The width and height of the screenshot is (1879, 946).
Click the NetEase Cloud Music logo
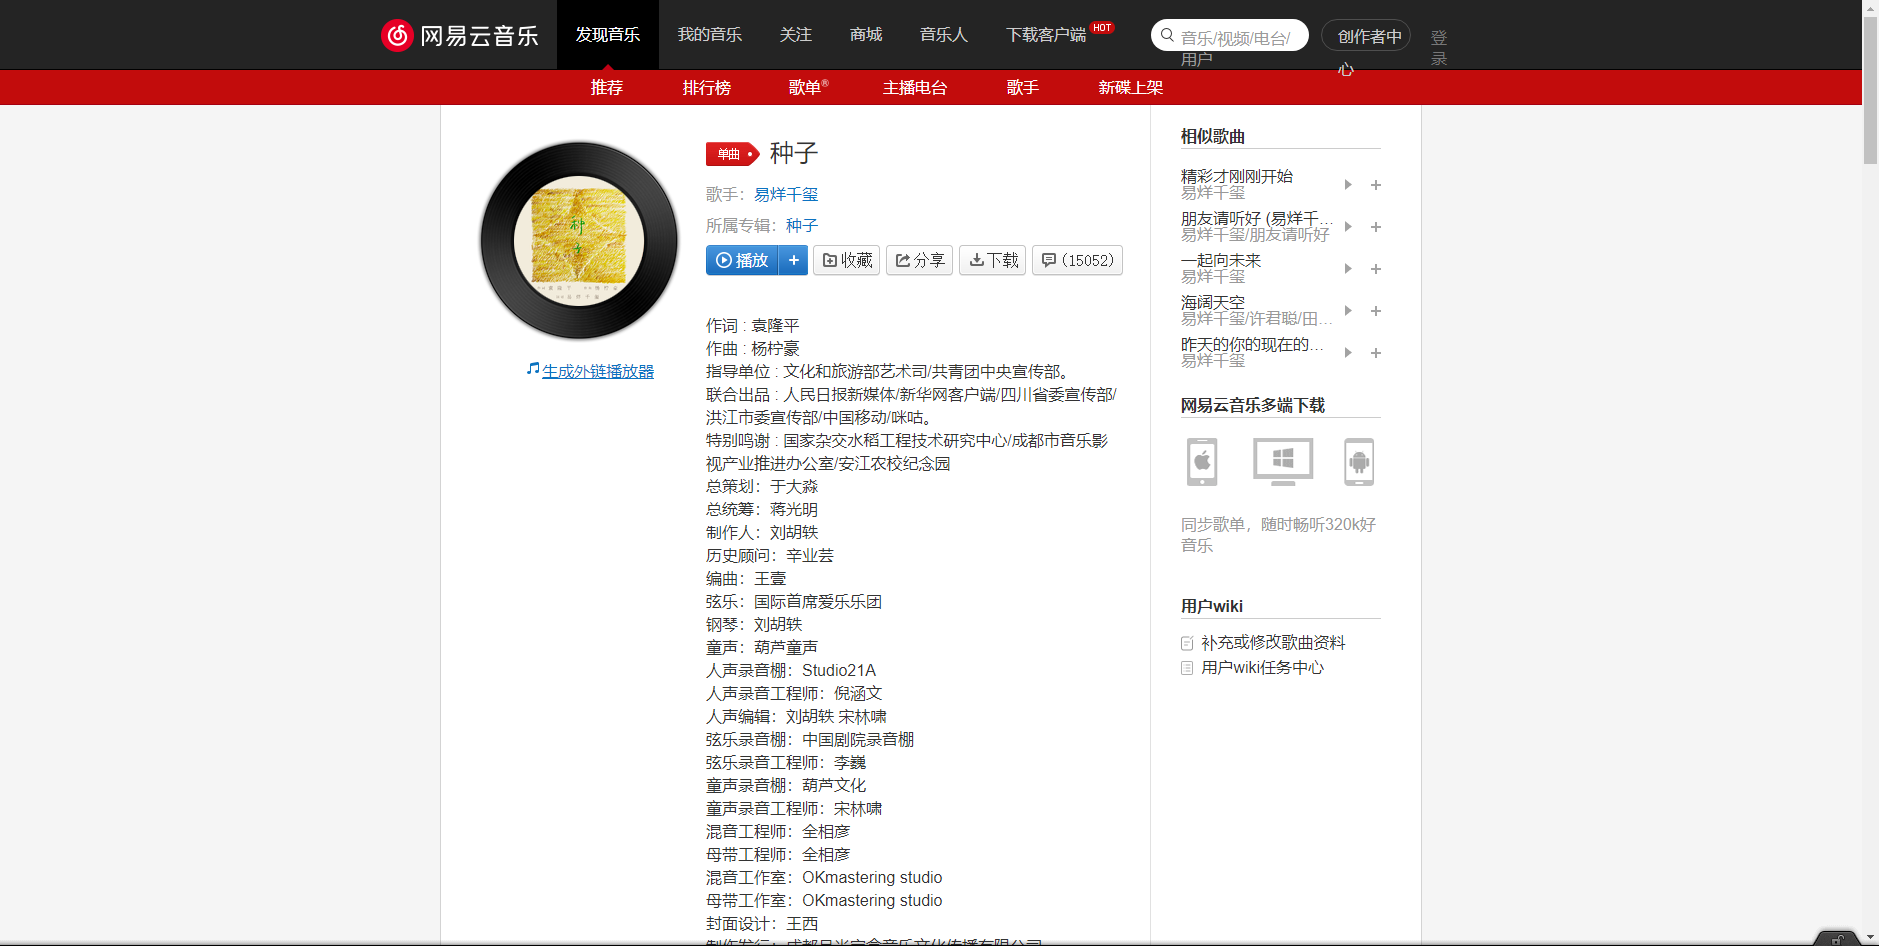(460, 35)
